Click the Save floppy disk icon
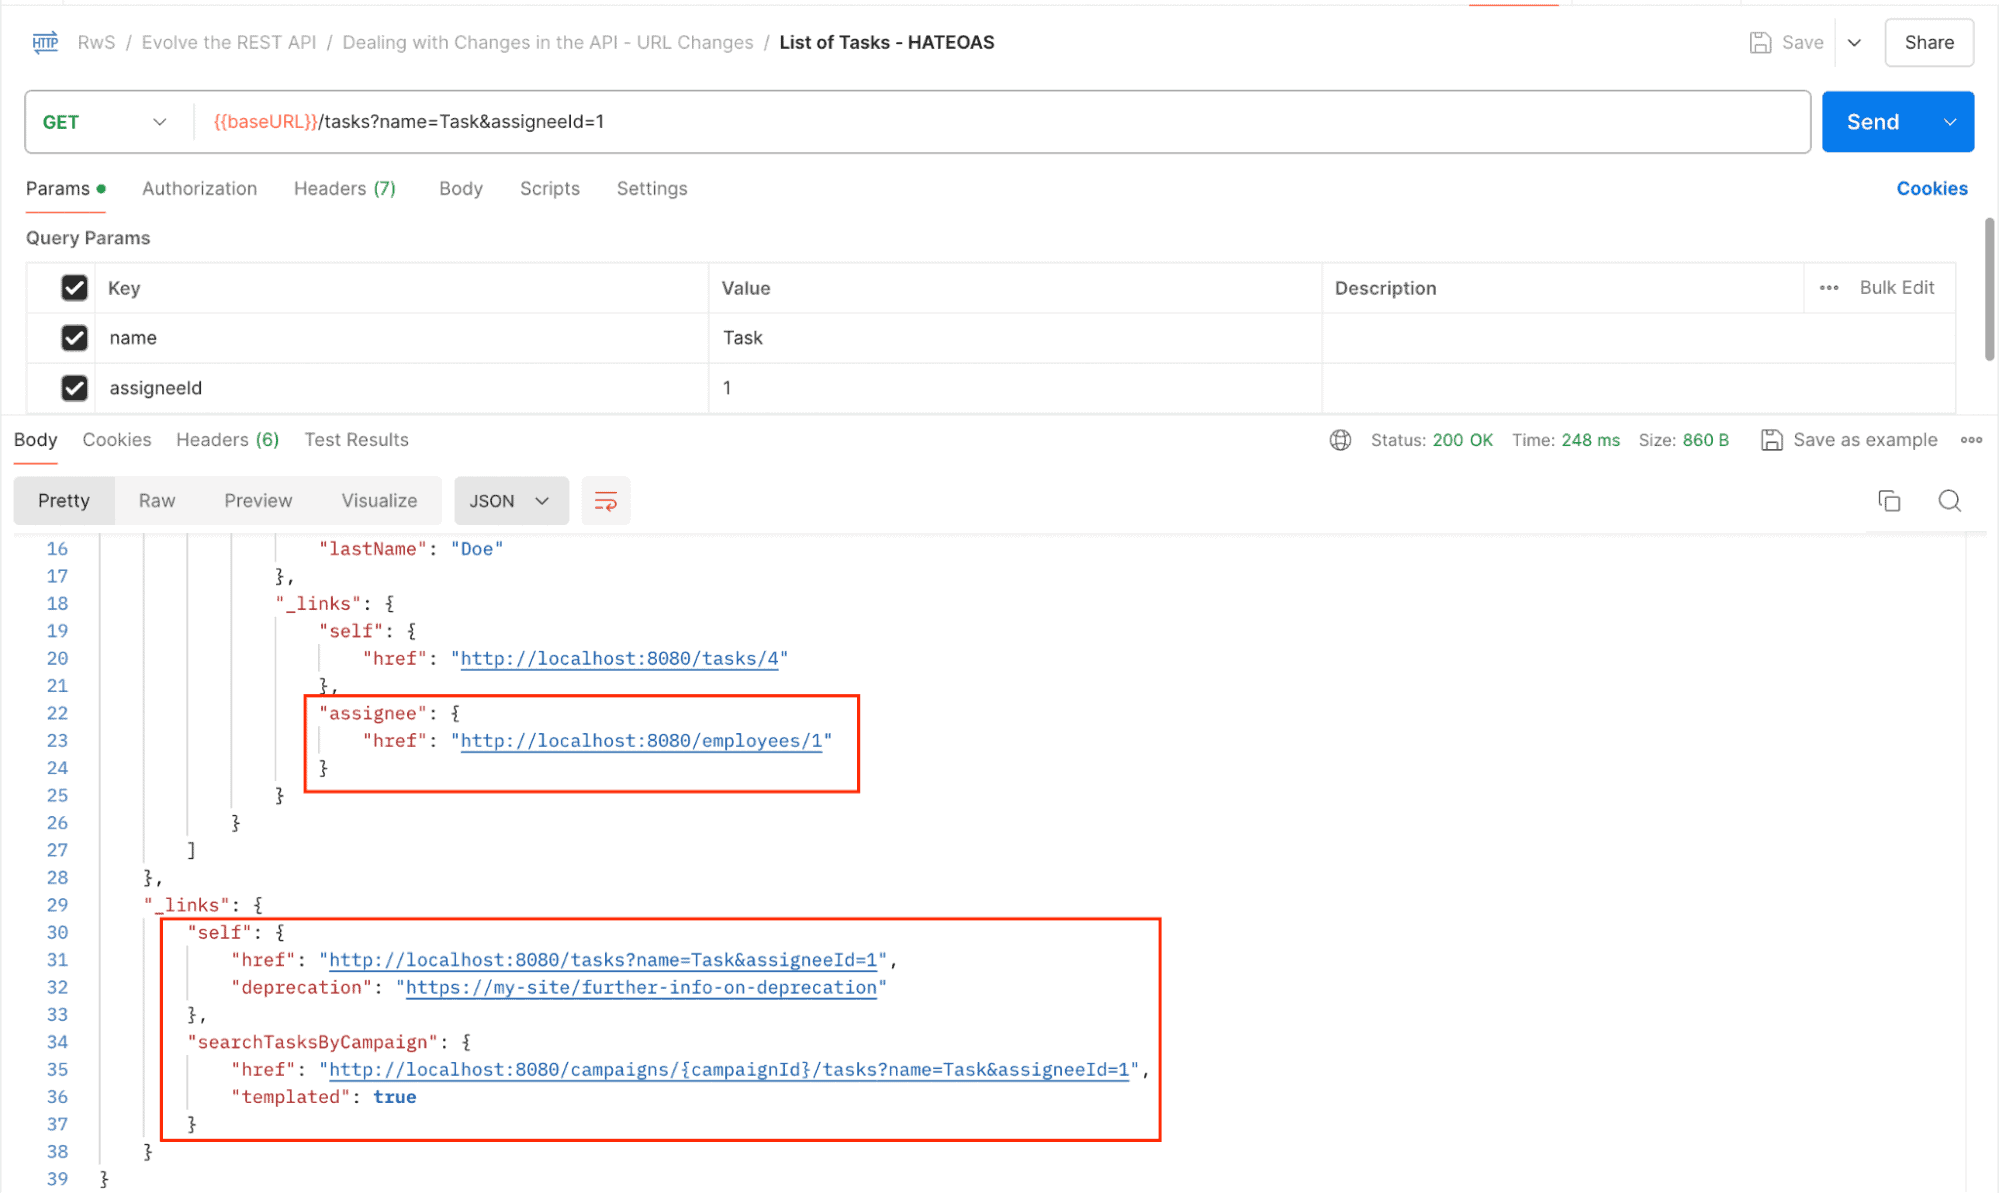The height and width of the screenshot is (1194, 1999). pyautogui.click(x=1760, y=43)
